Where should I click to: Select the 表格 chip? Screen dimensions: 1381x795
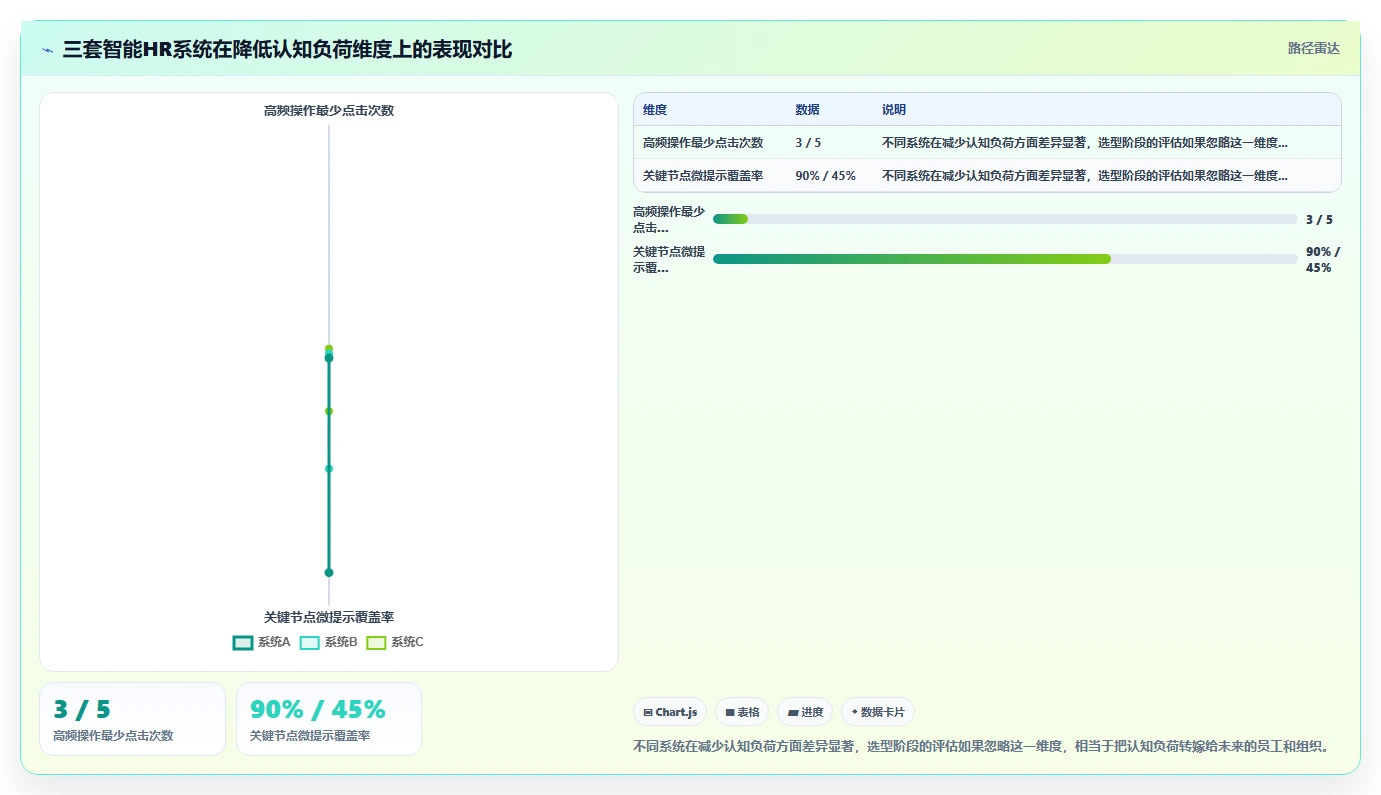[742, 712]
